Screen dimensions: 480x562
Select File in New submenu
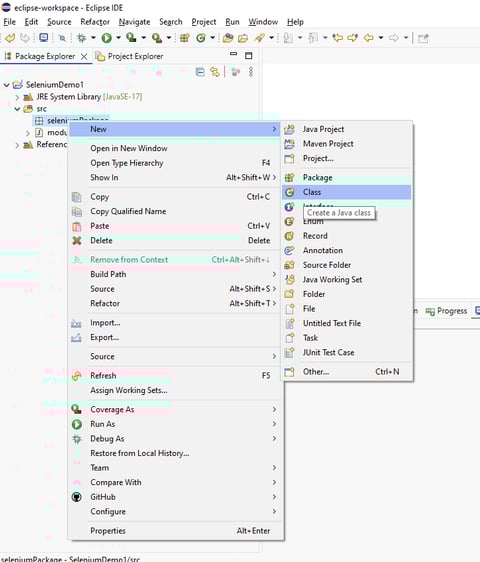(347, 309)
